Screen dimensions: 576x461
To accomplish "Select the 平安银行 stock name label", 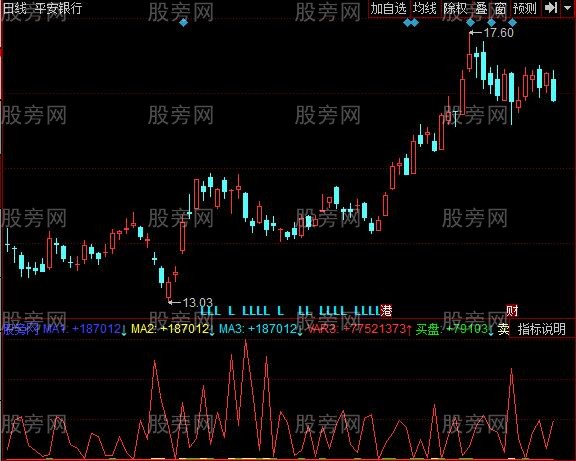I will (x=59, y=8).
